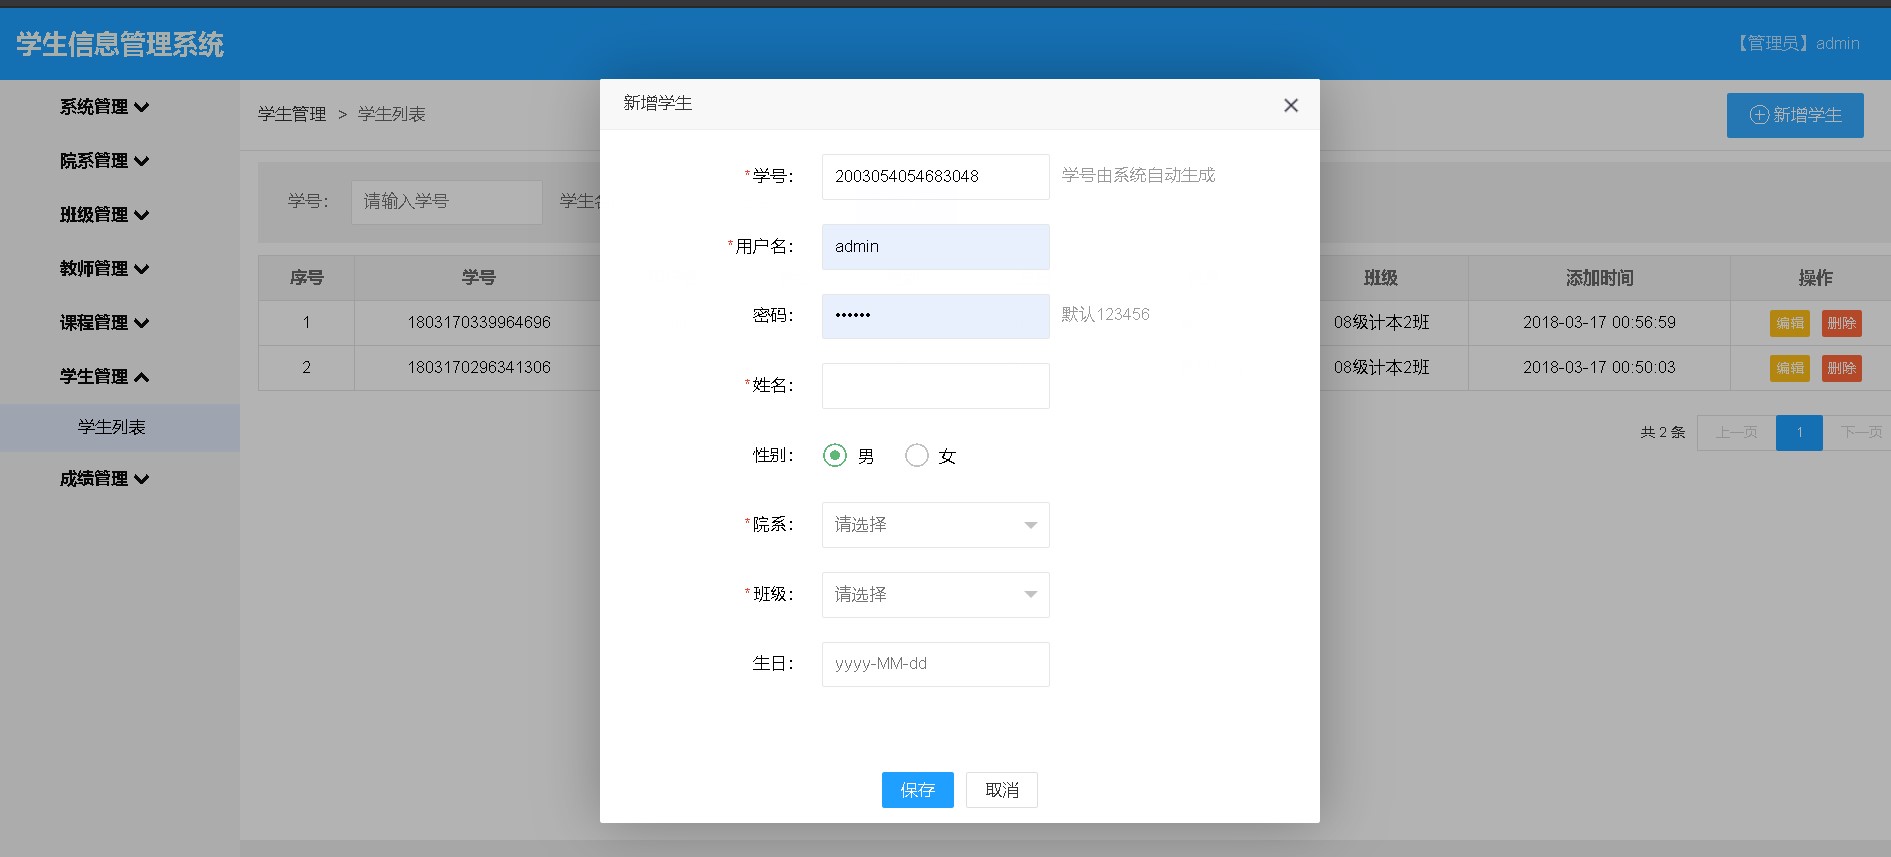
Task: Click the 共 2 条 total count
Action: [x=1663, y=432]
